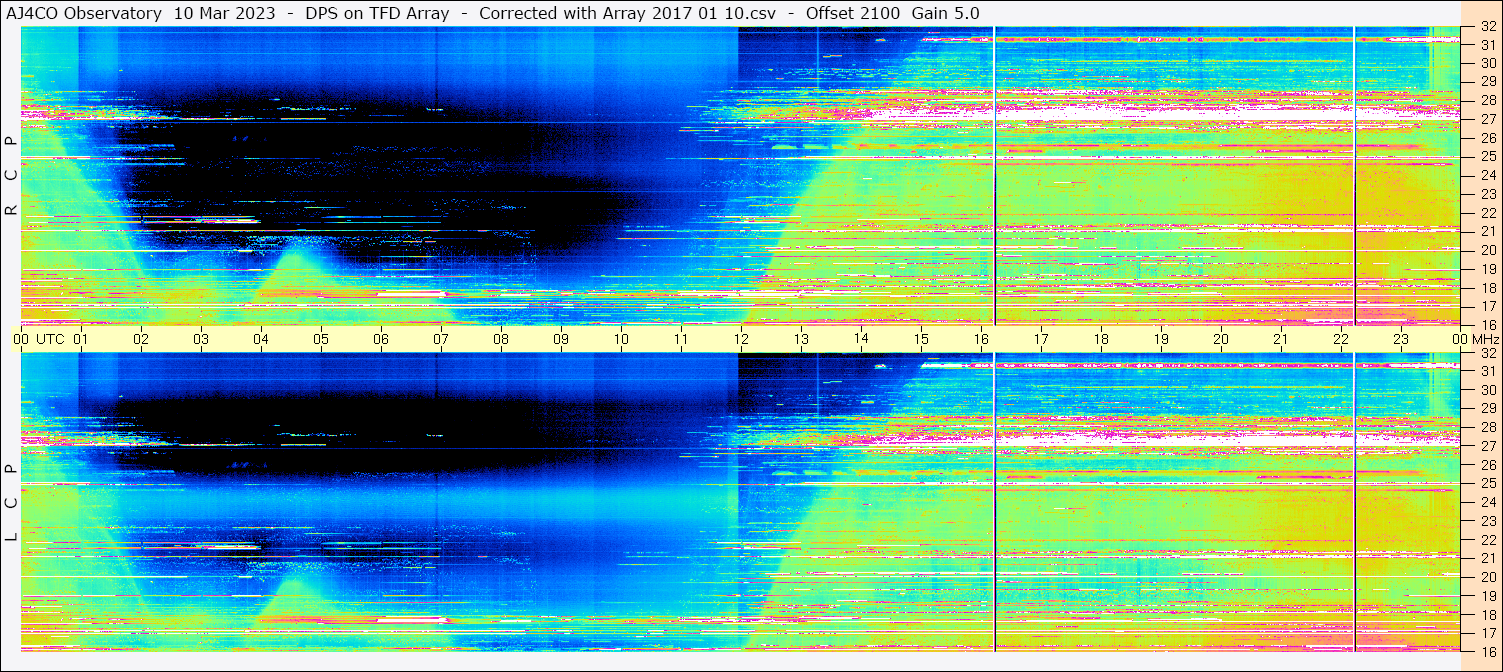Click the 26 MHz label on LCP panel
The image size is (1503, 672).
click(1488, 465)
